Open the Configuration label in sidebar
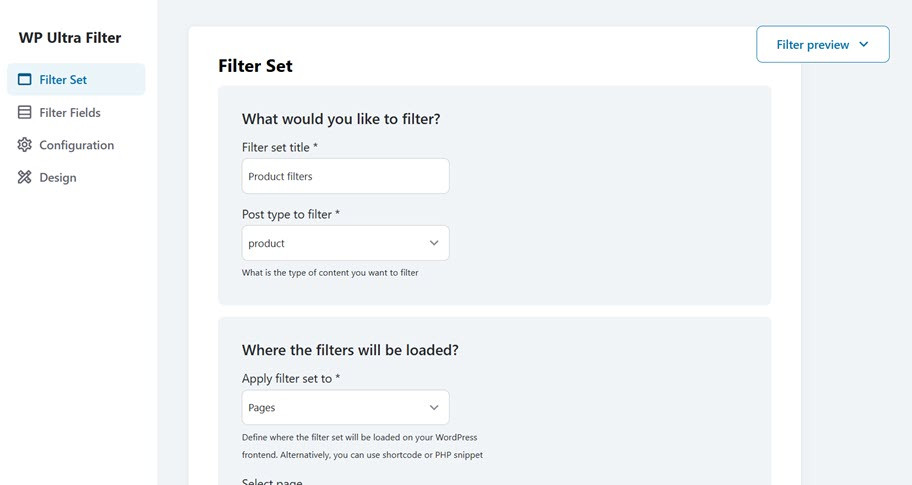This screenshot has height=485, width=912. (x=77, y=145)
